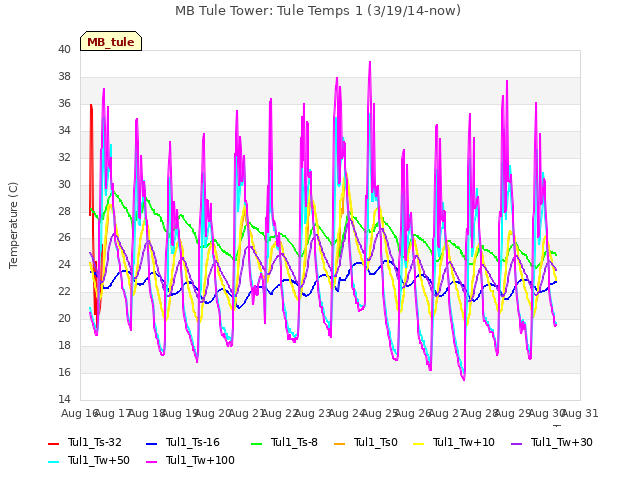Click the Aug 30 x-axis label
This screenshot has width=640, height=480.
547,413
